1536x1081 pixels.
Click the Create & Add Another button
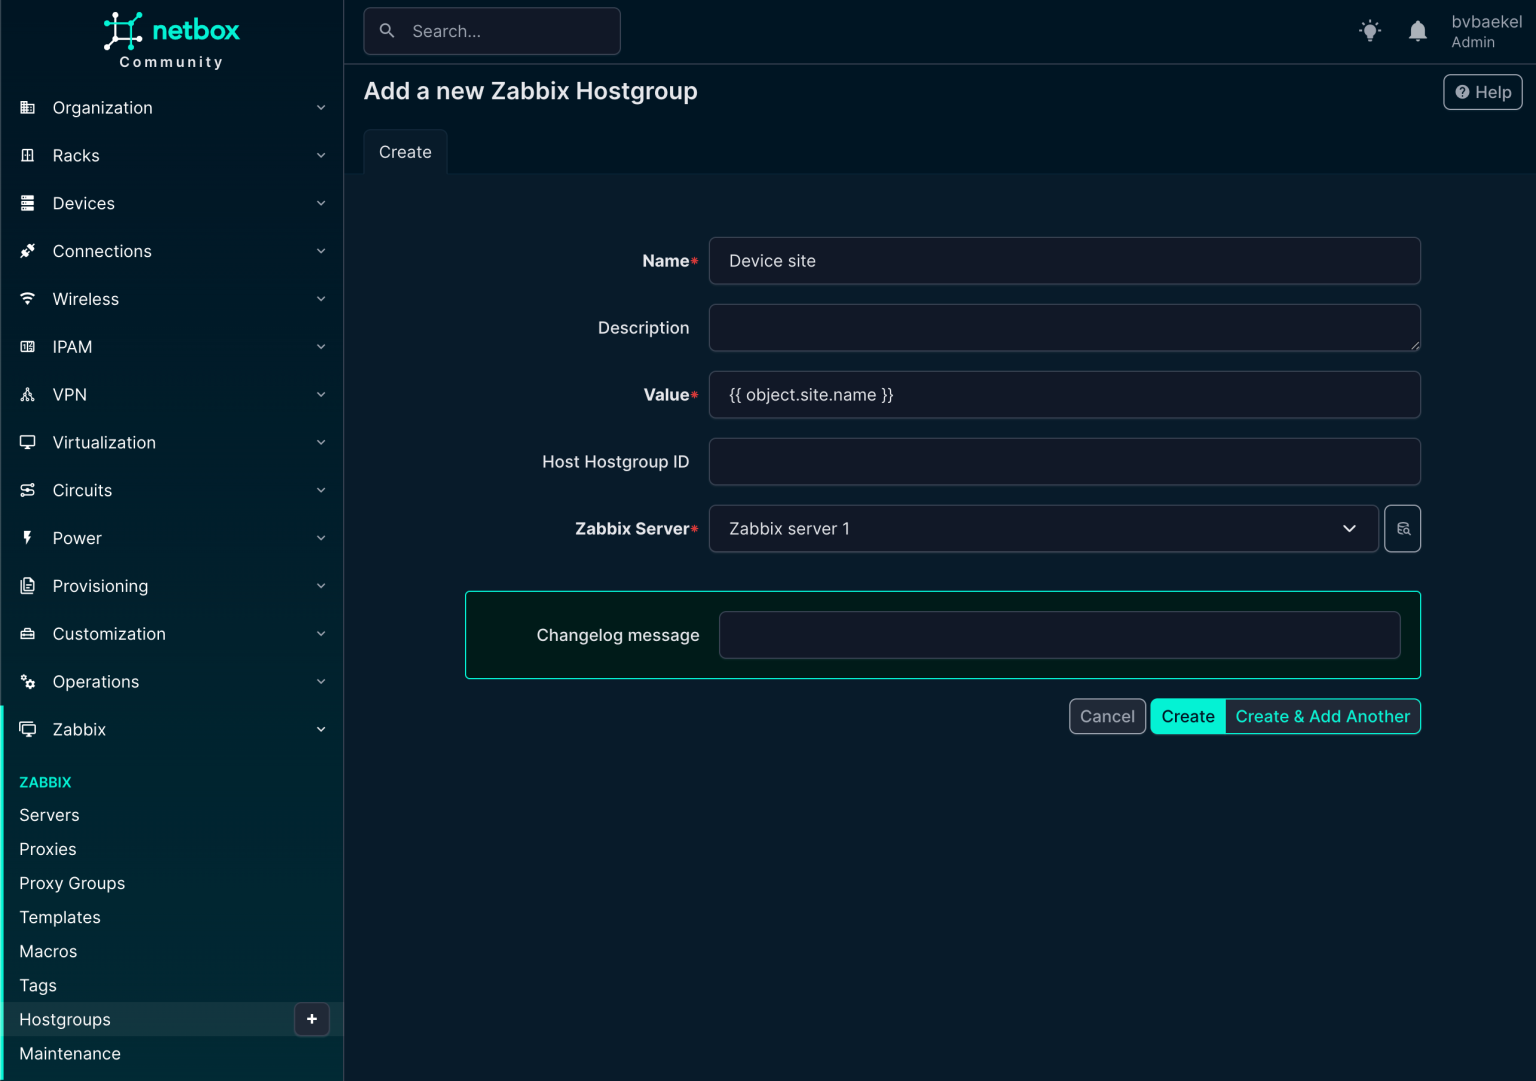(1322, 716)
